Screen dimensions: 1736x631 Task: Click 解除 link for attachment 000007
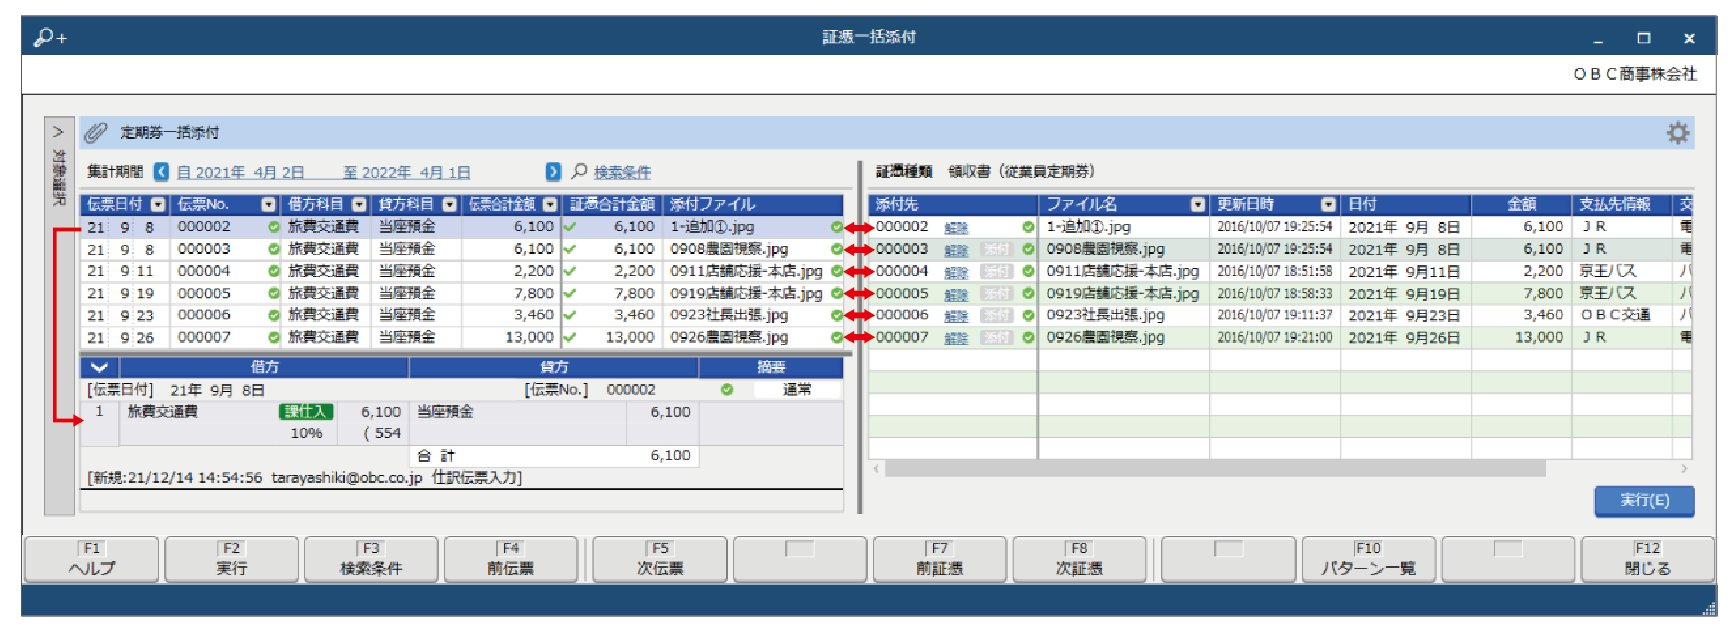coord(956,338)
